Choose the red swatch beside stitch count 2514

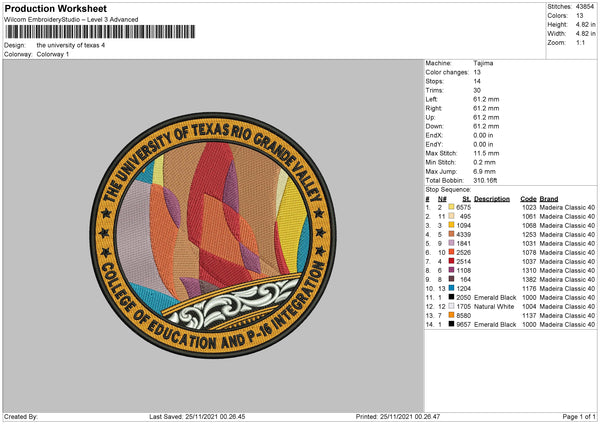click(451, 261)
